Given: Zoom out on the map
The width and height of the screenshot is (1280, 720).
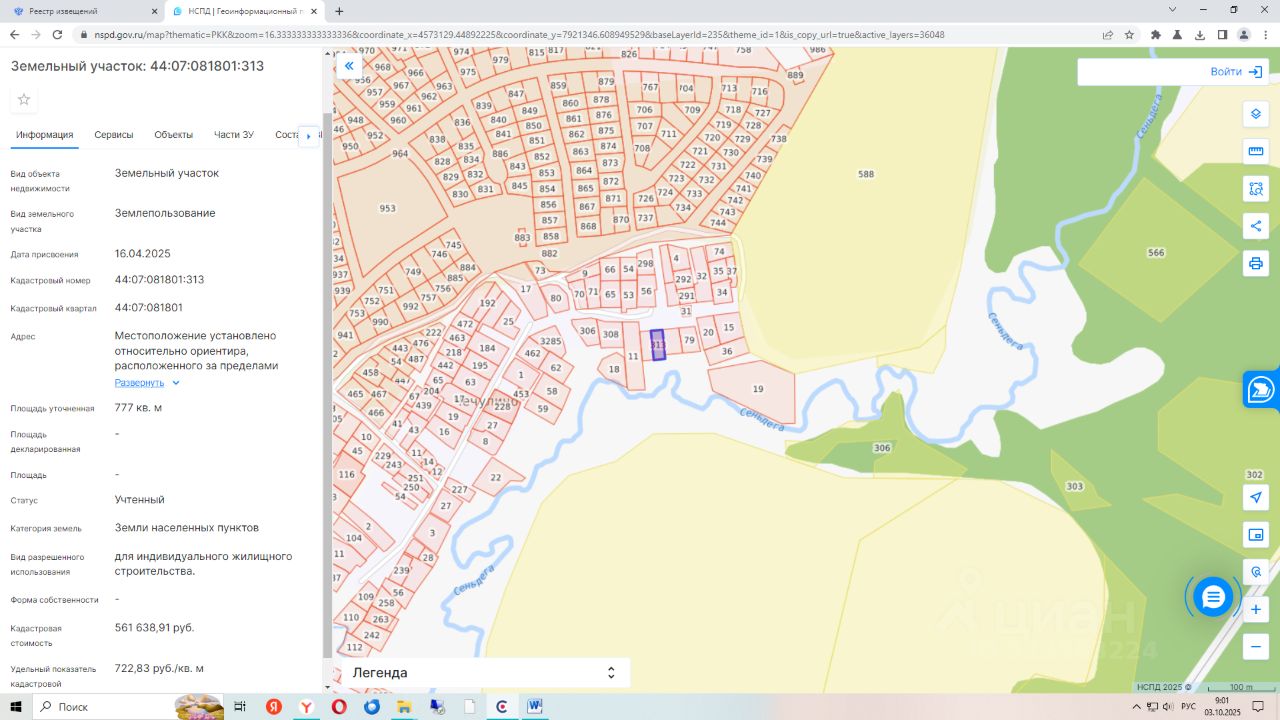Looking at the screenshot, I should 1256,646.
